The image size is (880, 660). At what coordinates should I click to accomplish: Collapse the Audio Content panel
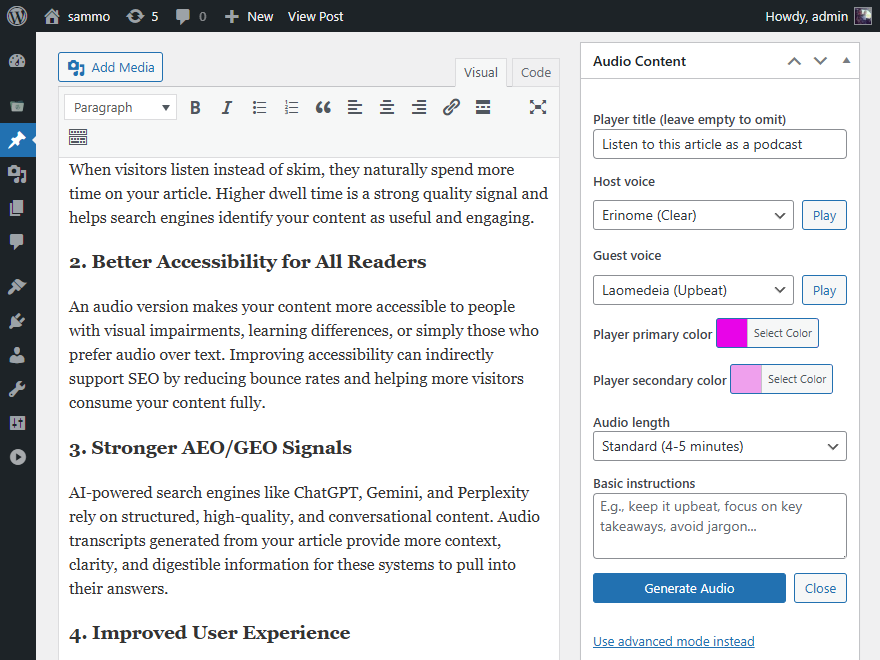point(846,61)
